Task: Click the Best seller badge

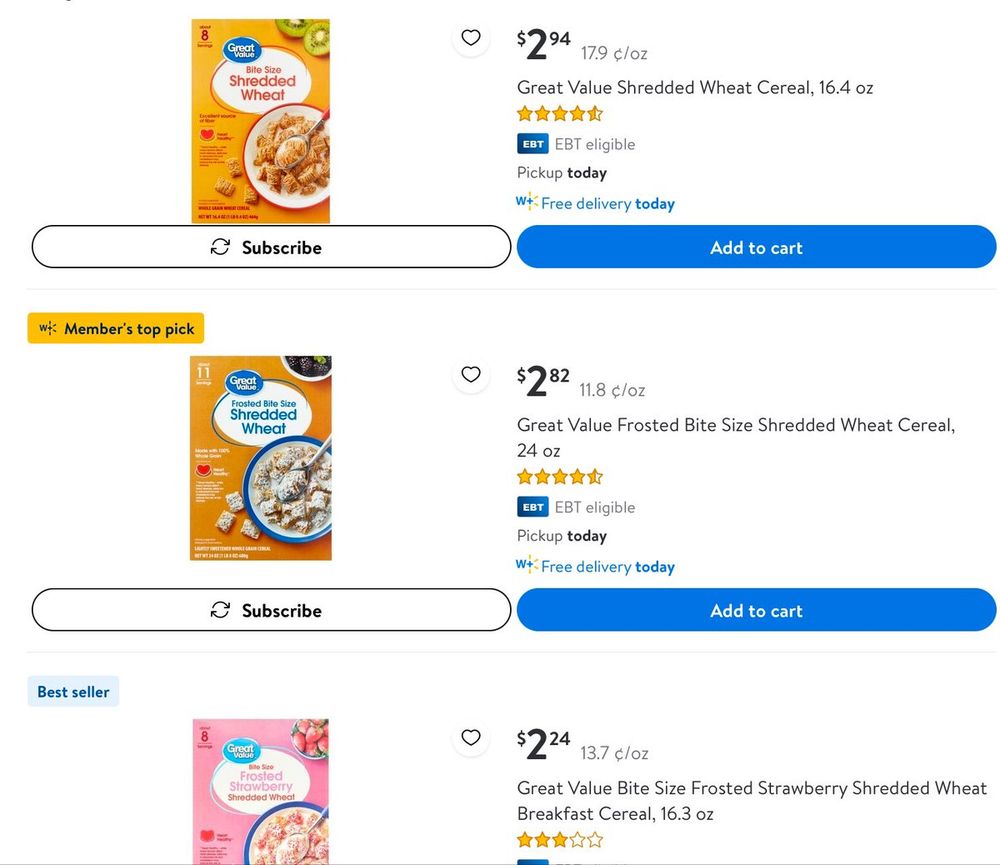Action: tap(73, 691)
